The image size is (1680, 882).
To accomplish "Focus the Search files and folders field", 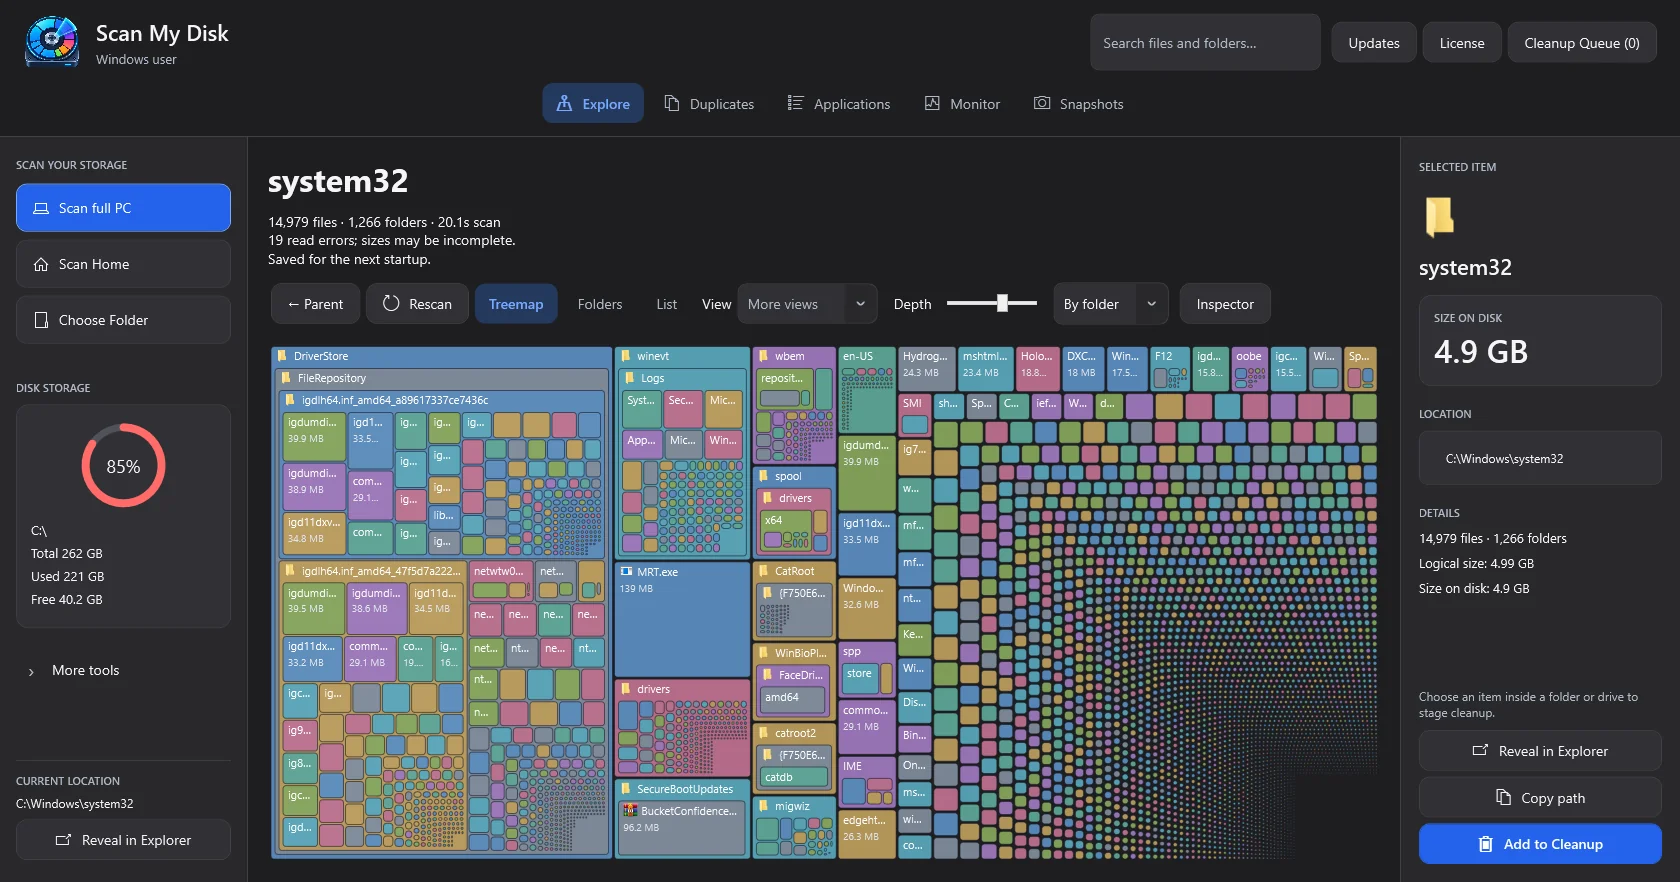I will [x=1205, y=43].
